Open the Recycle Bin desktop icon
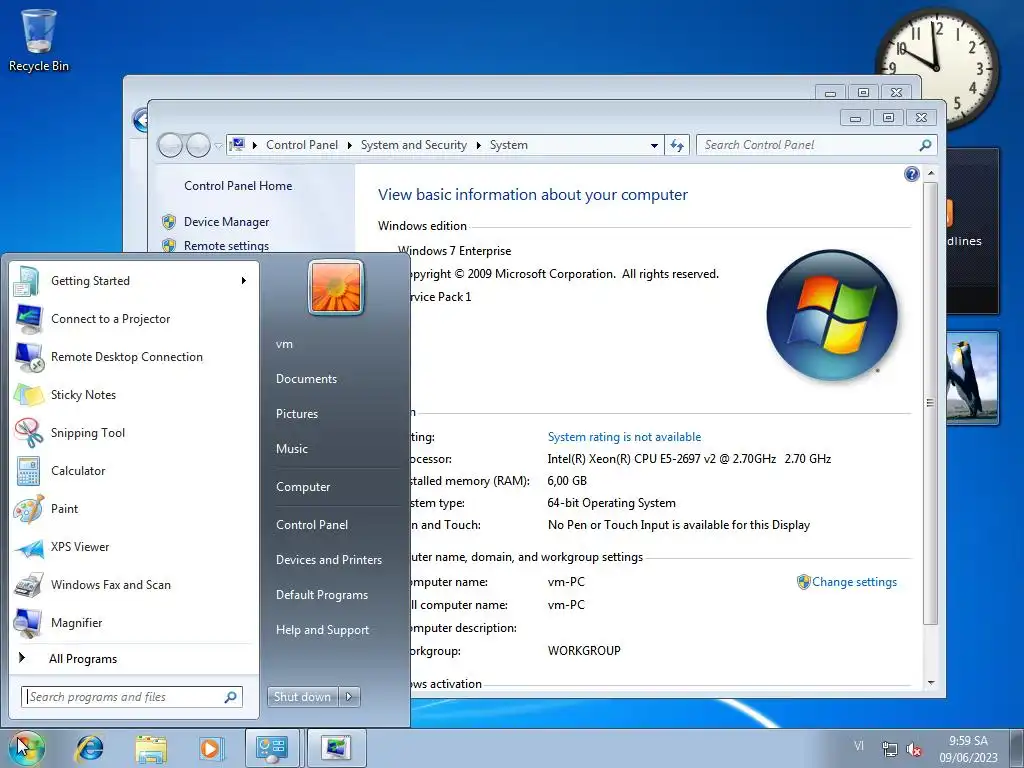Viewport: 1024px width, 768px height. (39, 40)
